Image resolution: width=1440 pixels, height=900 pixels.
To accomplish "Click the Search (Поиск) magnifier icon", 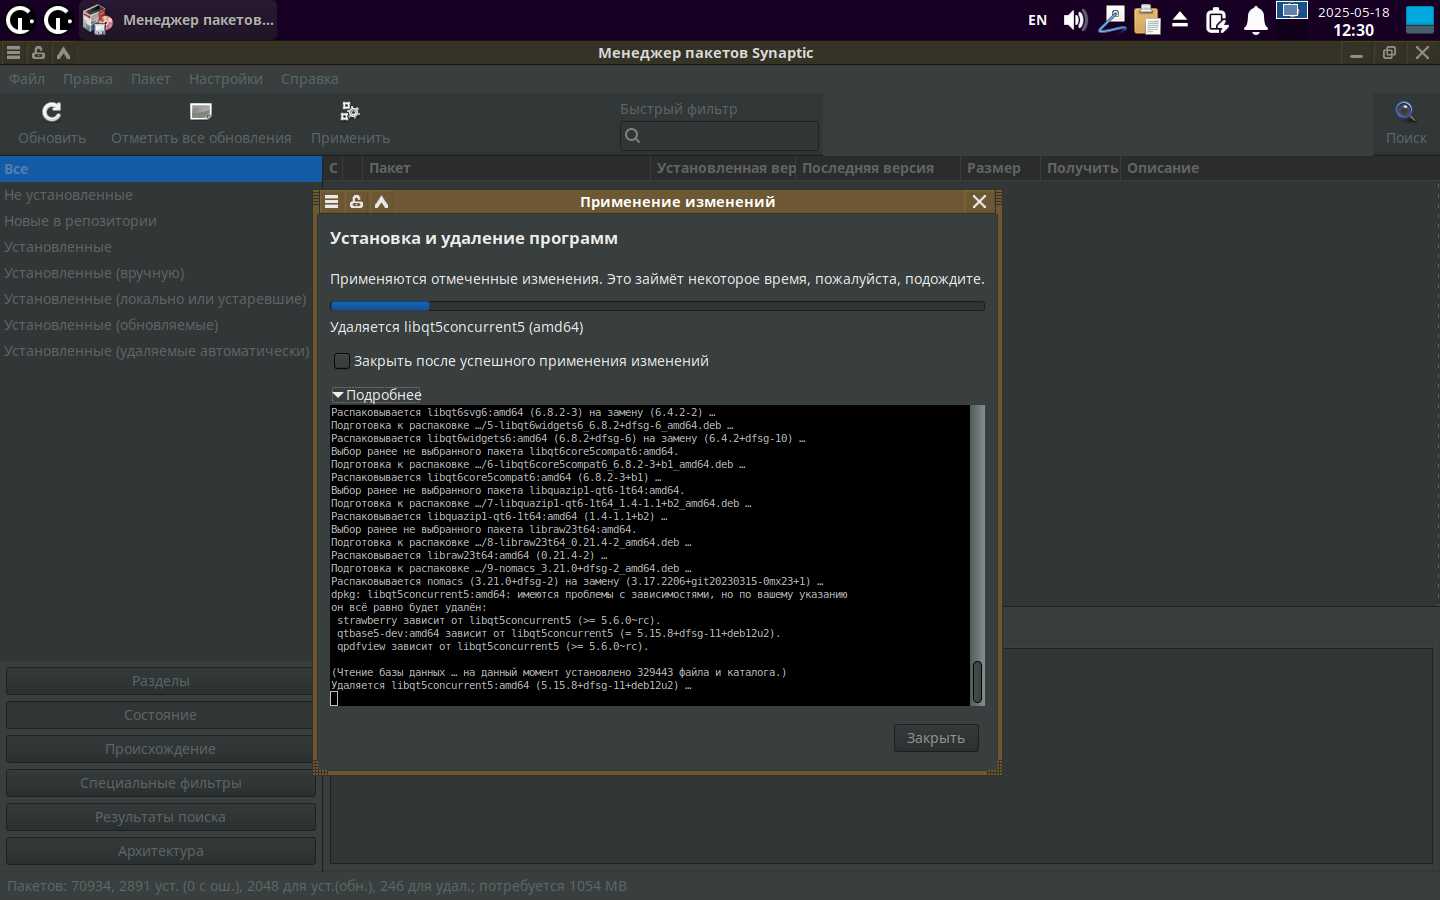I will [1405, 111].
